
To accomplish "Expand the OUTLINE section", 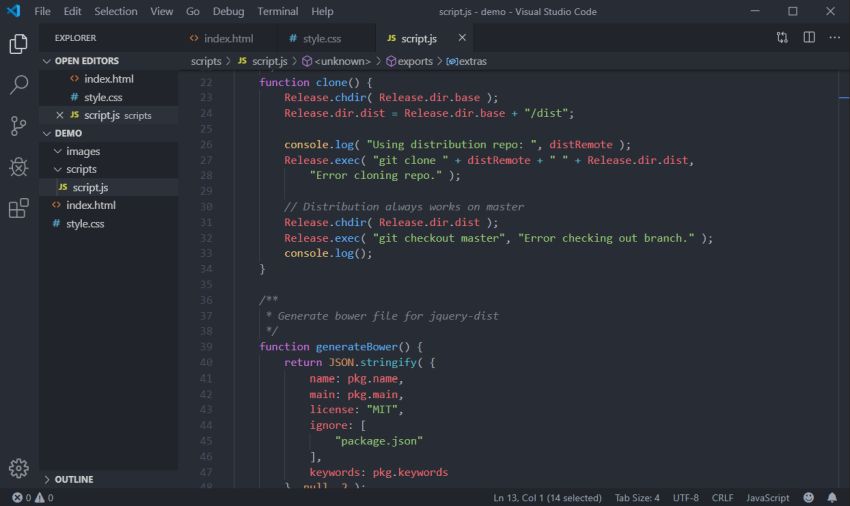I will tap(73, 479).
